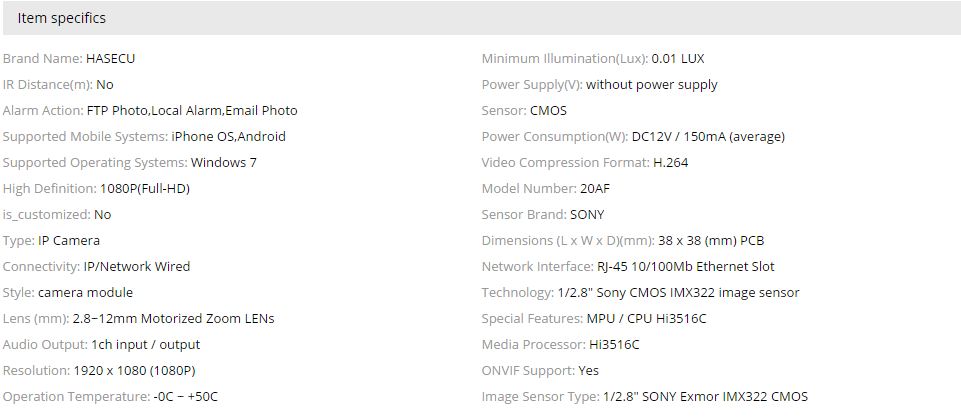Select the IP/Network Wired connectivity value
961x418 pixels.
[x=137, y=267]
